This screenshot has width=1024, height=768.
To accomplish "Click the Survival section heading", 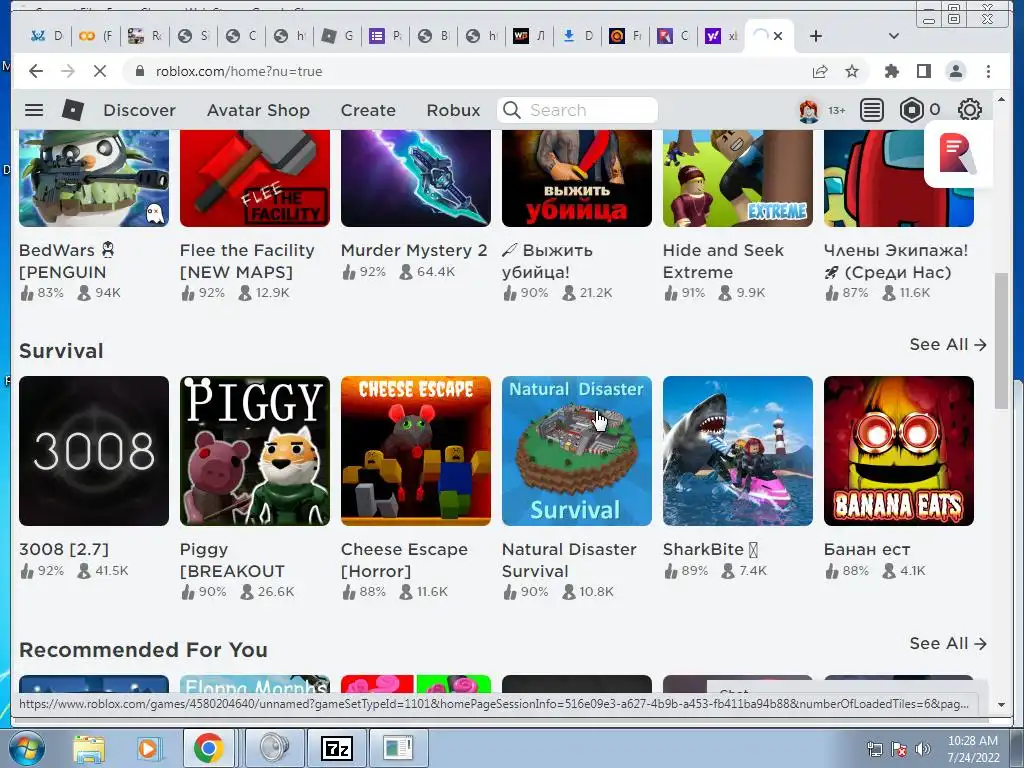I will pos(61,351).
